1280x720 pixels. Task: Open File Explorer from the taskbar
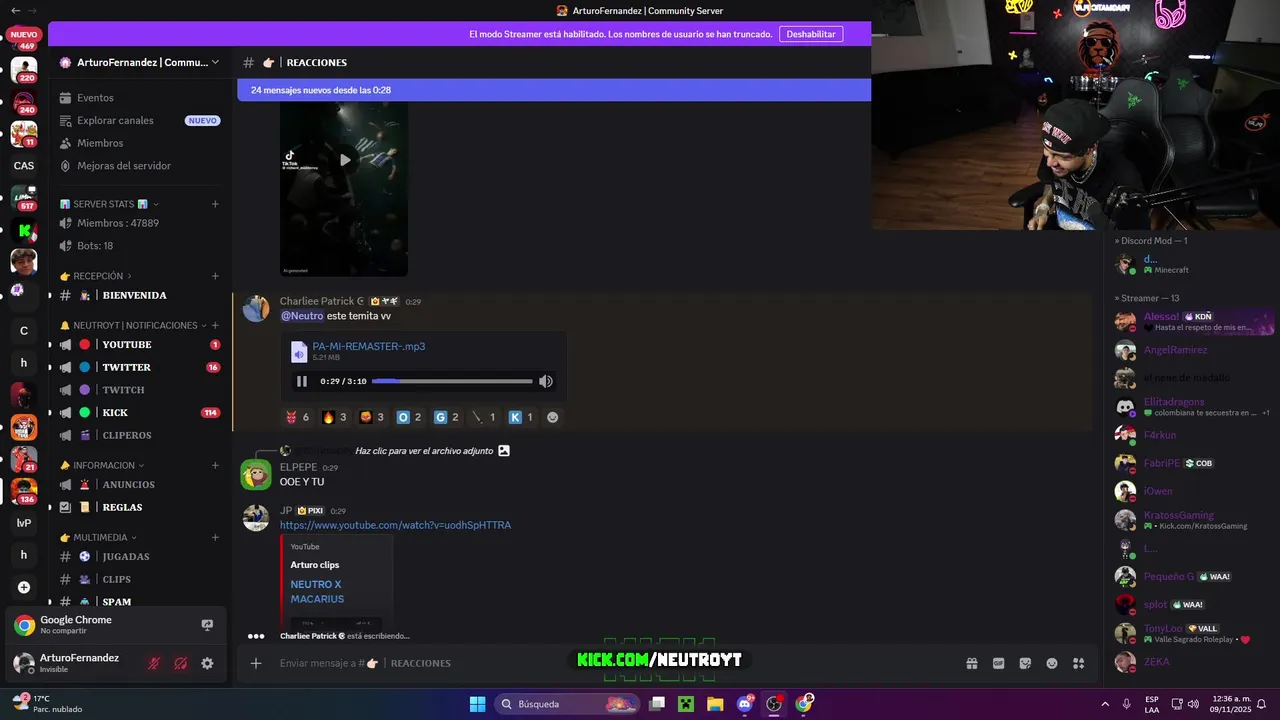(715, 704)
